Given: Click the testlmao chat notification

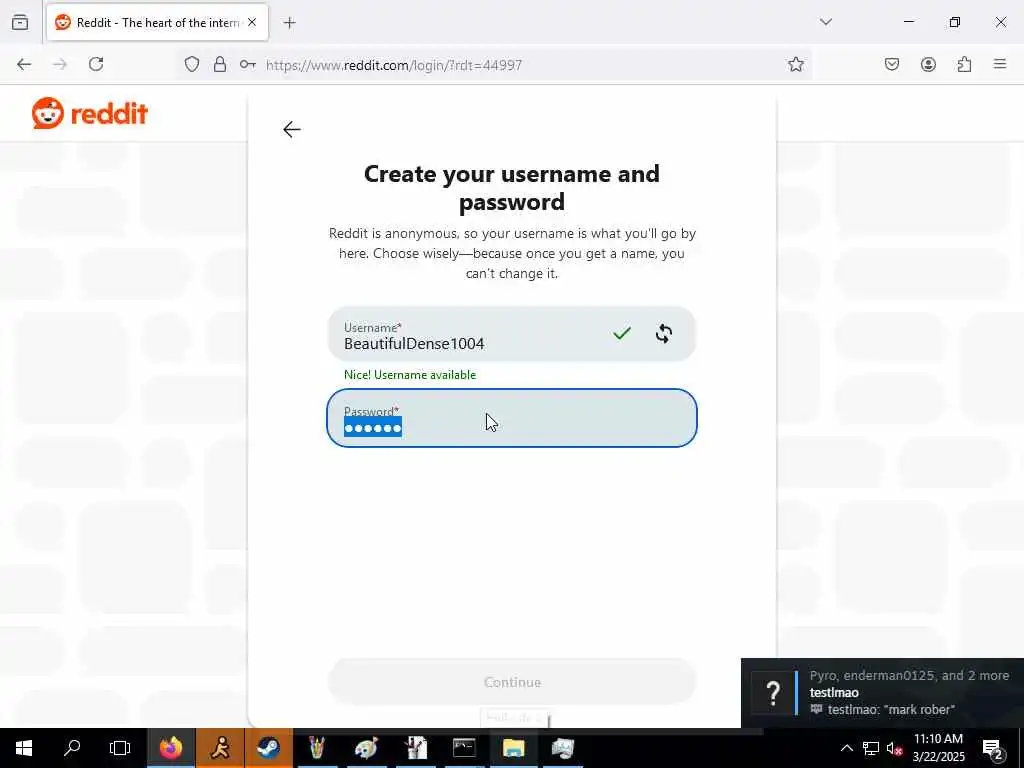Looking at the screenshot, I should tap(882, 692).
